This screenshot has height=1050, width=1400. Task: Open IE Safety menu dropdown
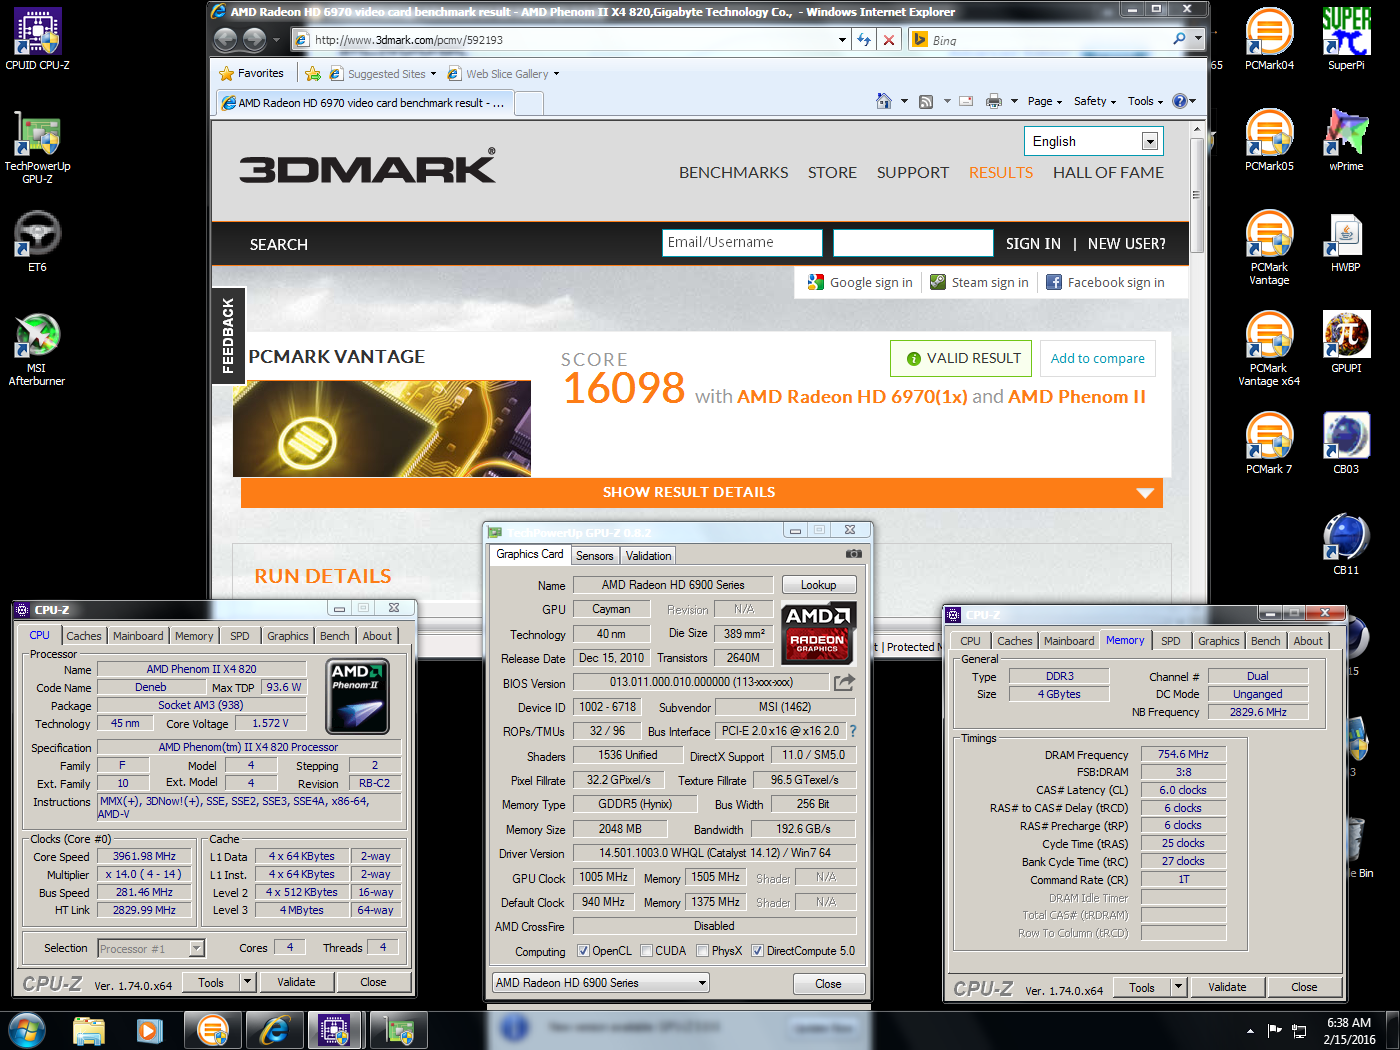click(1095, 101)
